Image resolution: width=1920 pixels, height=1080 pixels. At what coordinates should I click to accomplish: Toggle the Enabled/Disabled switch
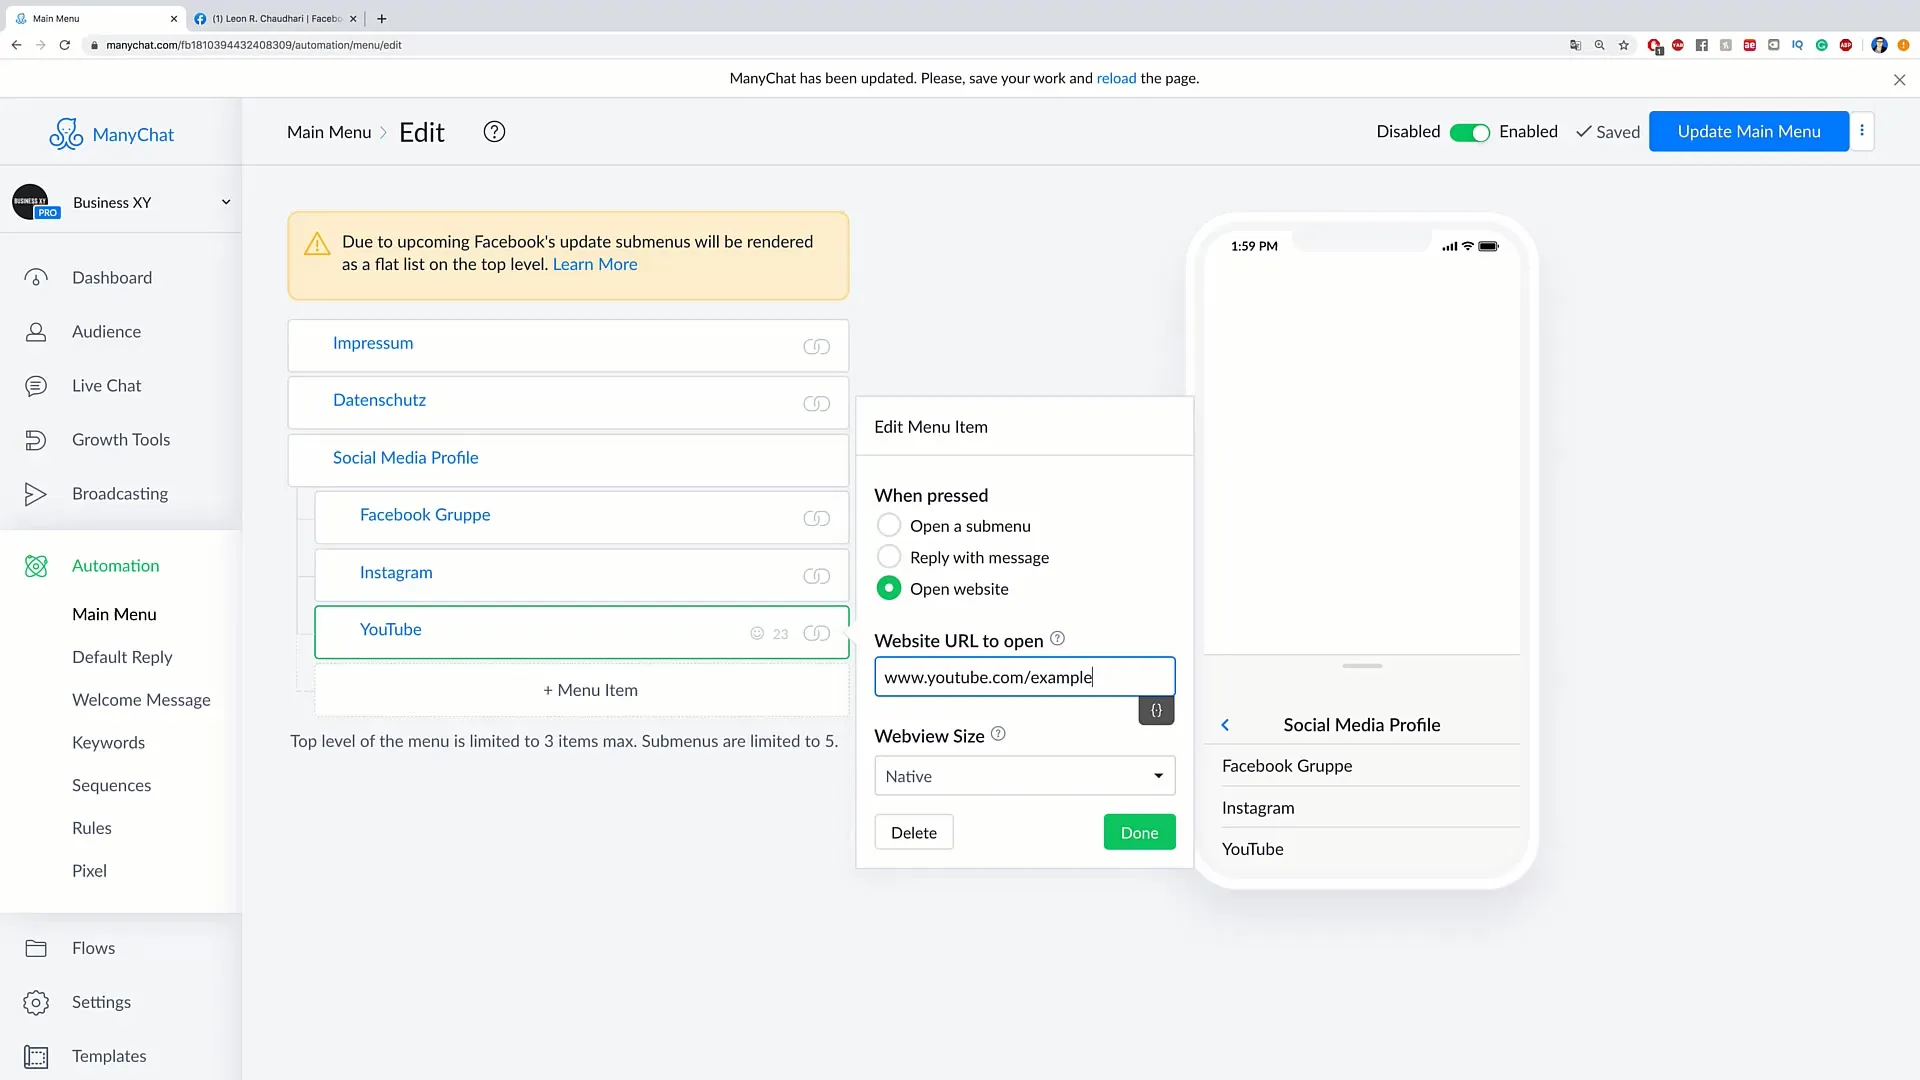[1470, 132]
